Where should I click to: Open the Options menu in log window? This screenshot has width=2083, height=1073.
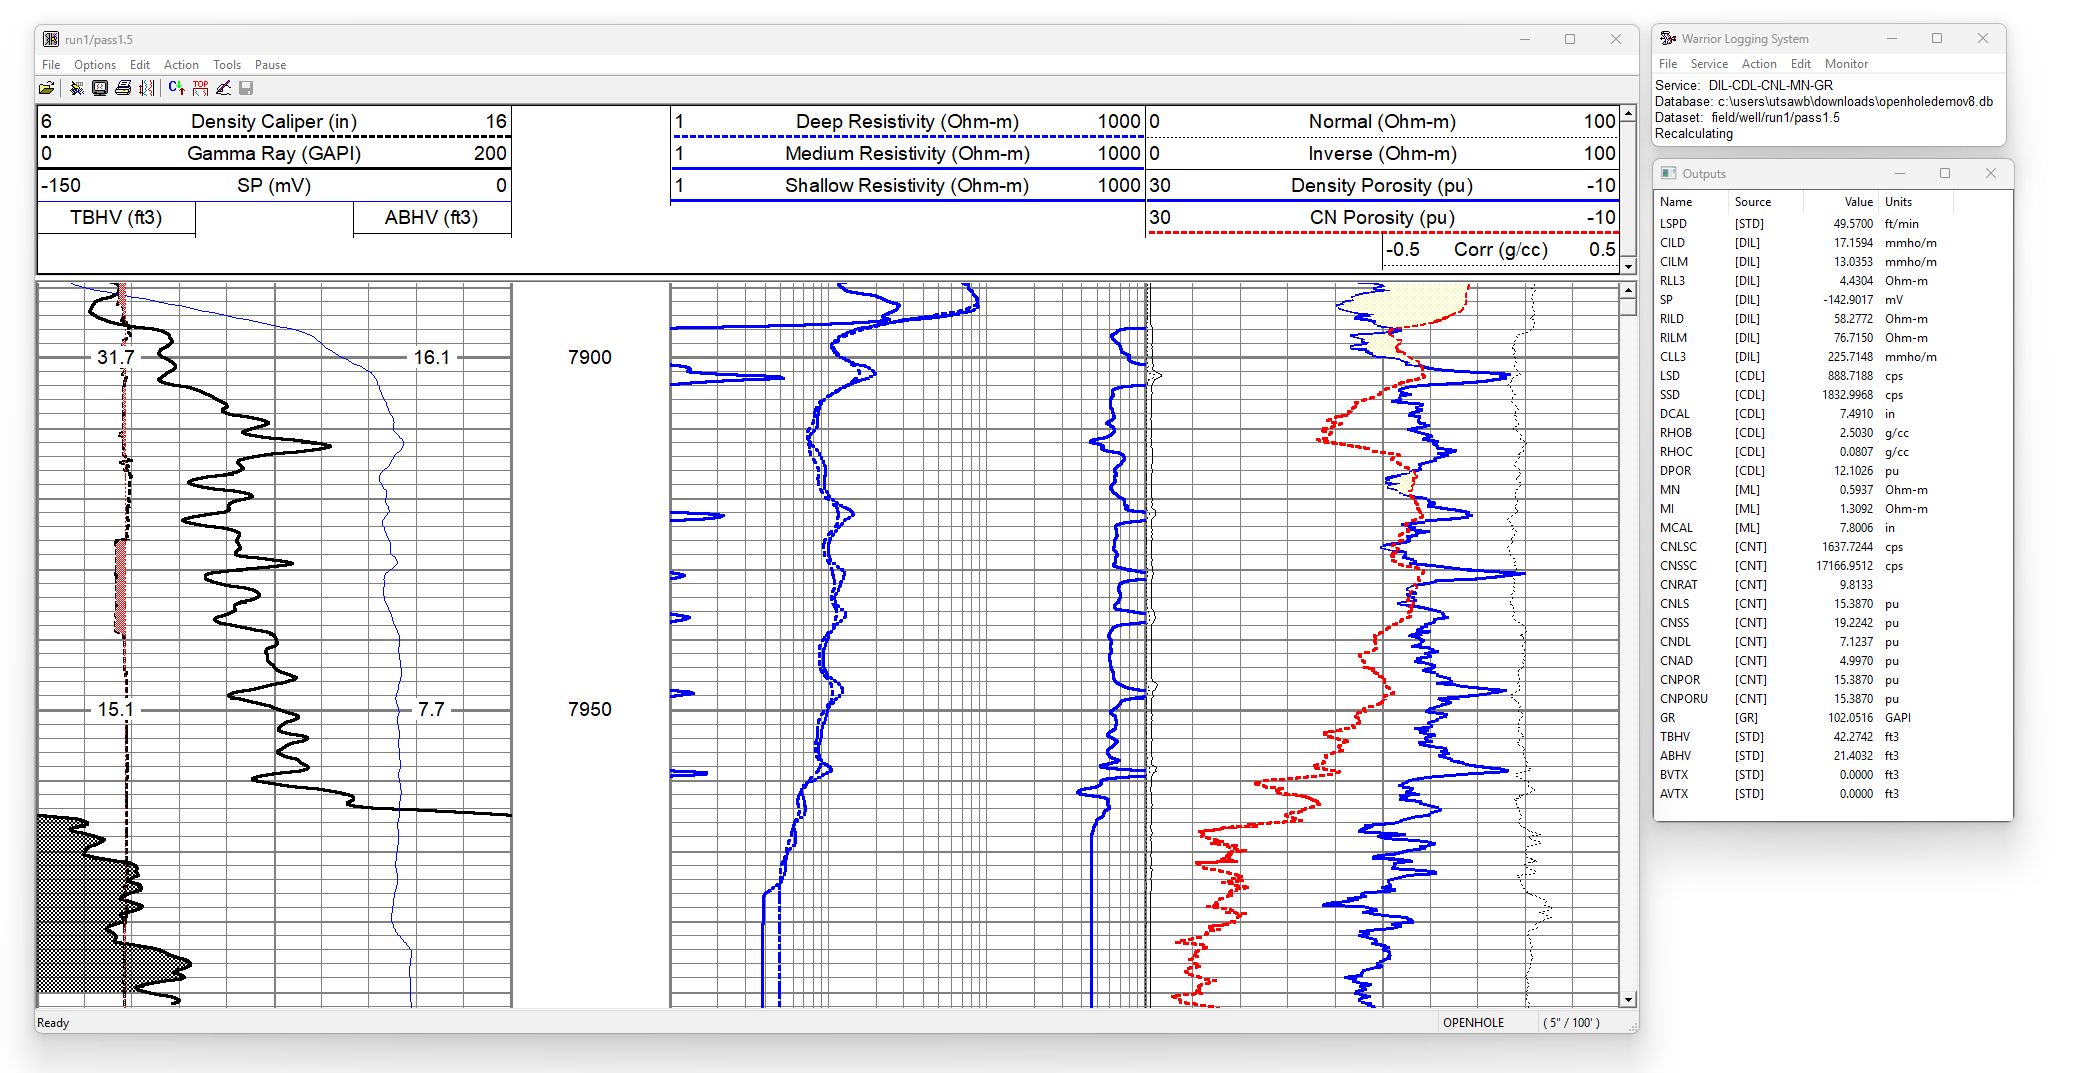(94, 65)
